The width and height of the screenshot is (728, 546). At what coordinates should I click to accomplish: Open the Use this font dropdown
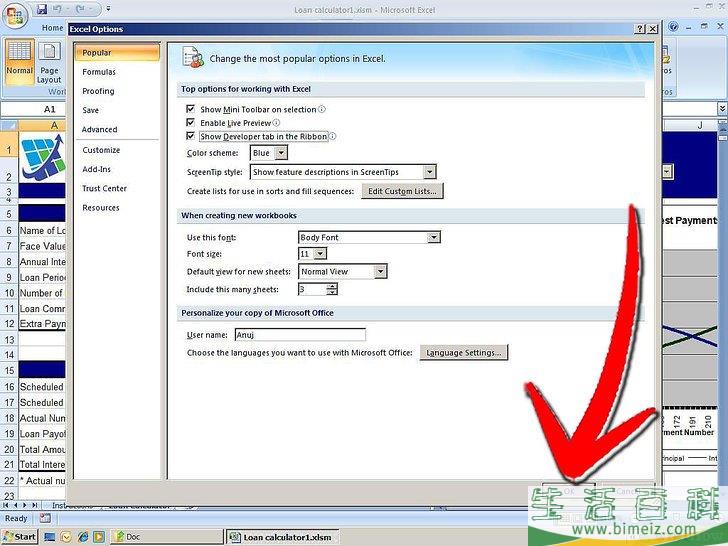434,237
